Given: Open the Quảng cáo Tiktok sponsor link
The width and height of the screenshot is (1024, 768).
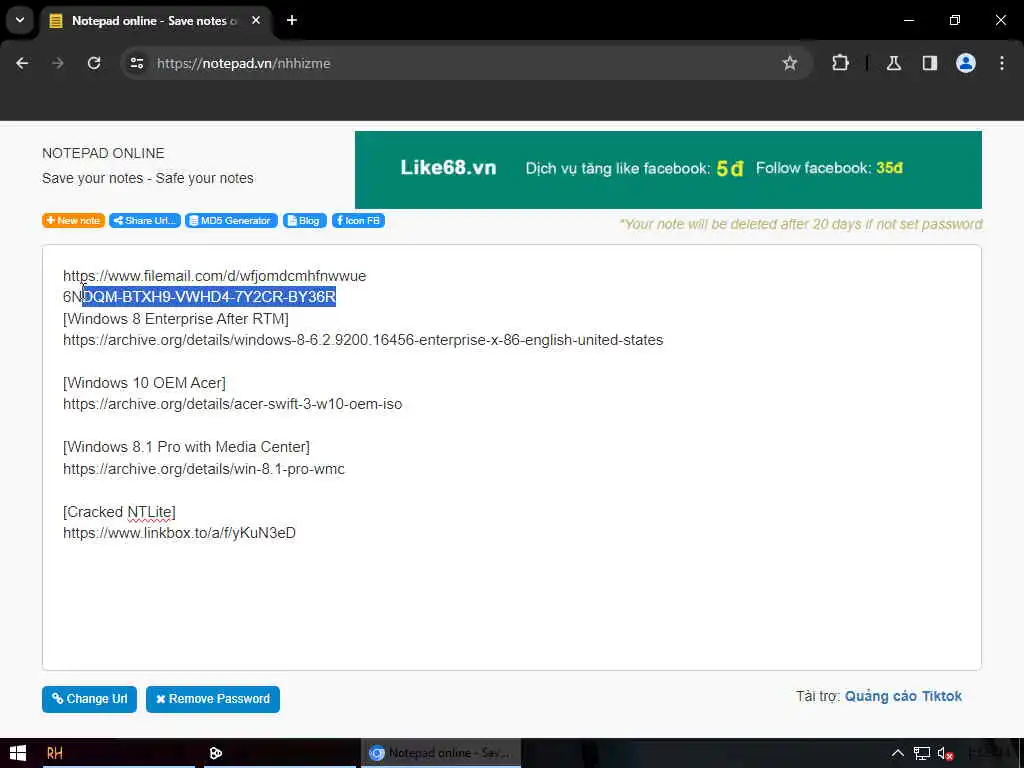Looking at the screenshot, I should coord(903,696).
